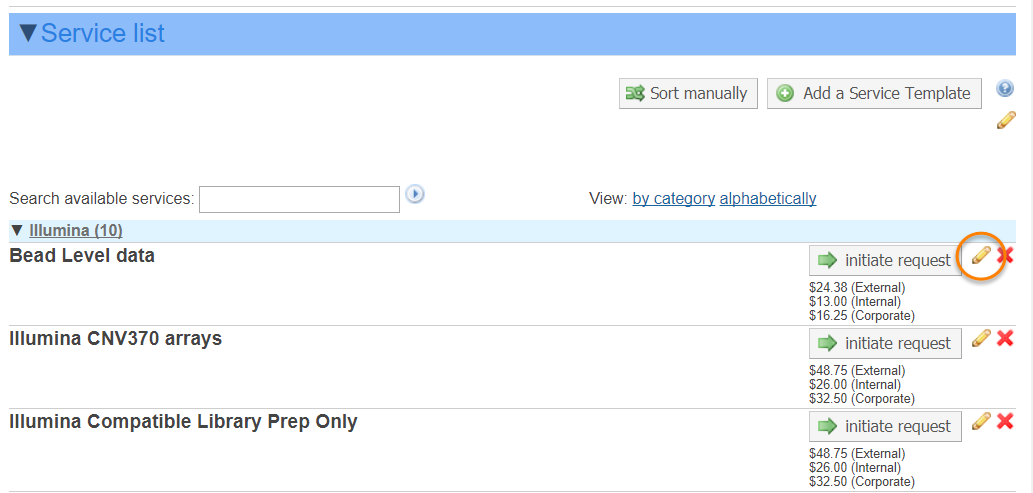This screenshot has width=1033, height=493.
Task: Click the Sort manually button
Action: [x=688, y=93]
